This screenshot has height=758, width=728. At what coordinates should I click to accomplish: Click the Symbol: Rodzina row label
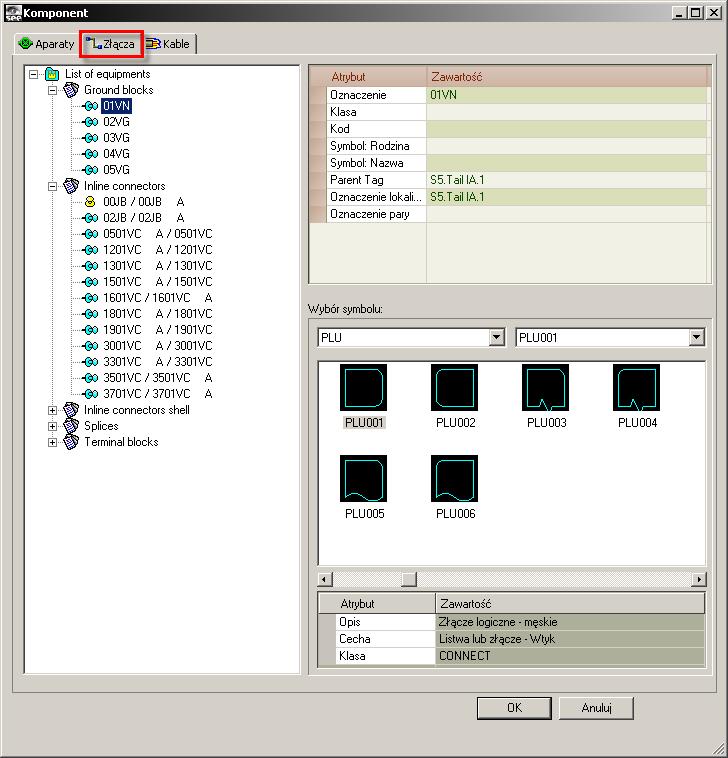[376, 146]
